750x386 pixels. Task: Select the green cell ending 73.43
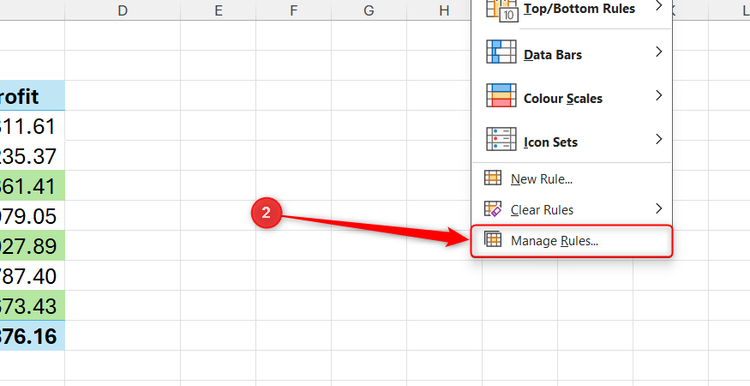click(x=32, y=306)
